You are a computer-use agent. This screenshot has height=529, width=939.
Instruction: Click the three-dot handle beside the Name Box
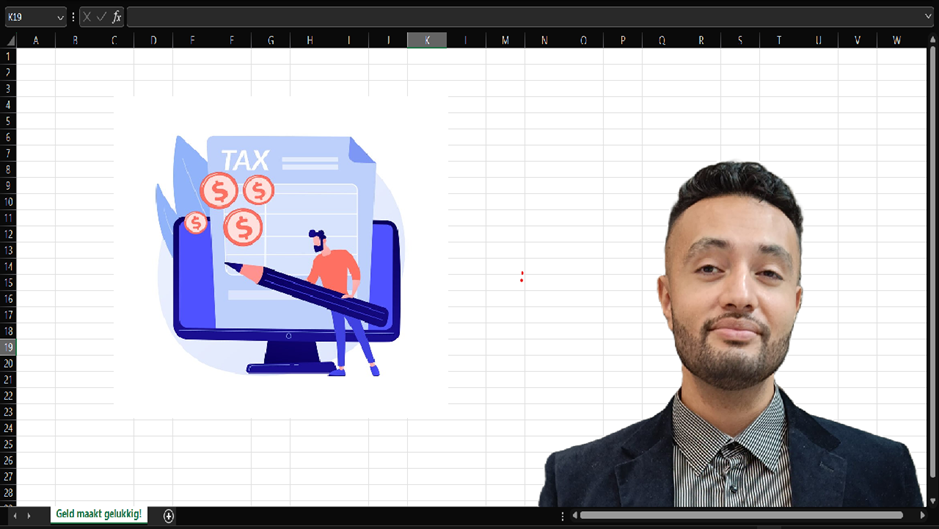click(x=73, y=17)
